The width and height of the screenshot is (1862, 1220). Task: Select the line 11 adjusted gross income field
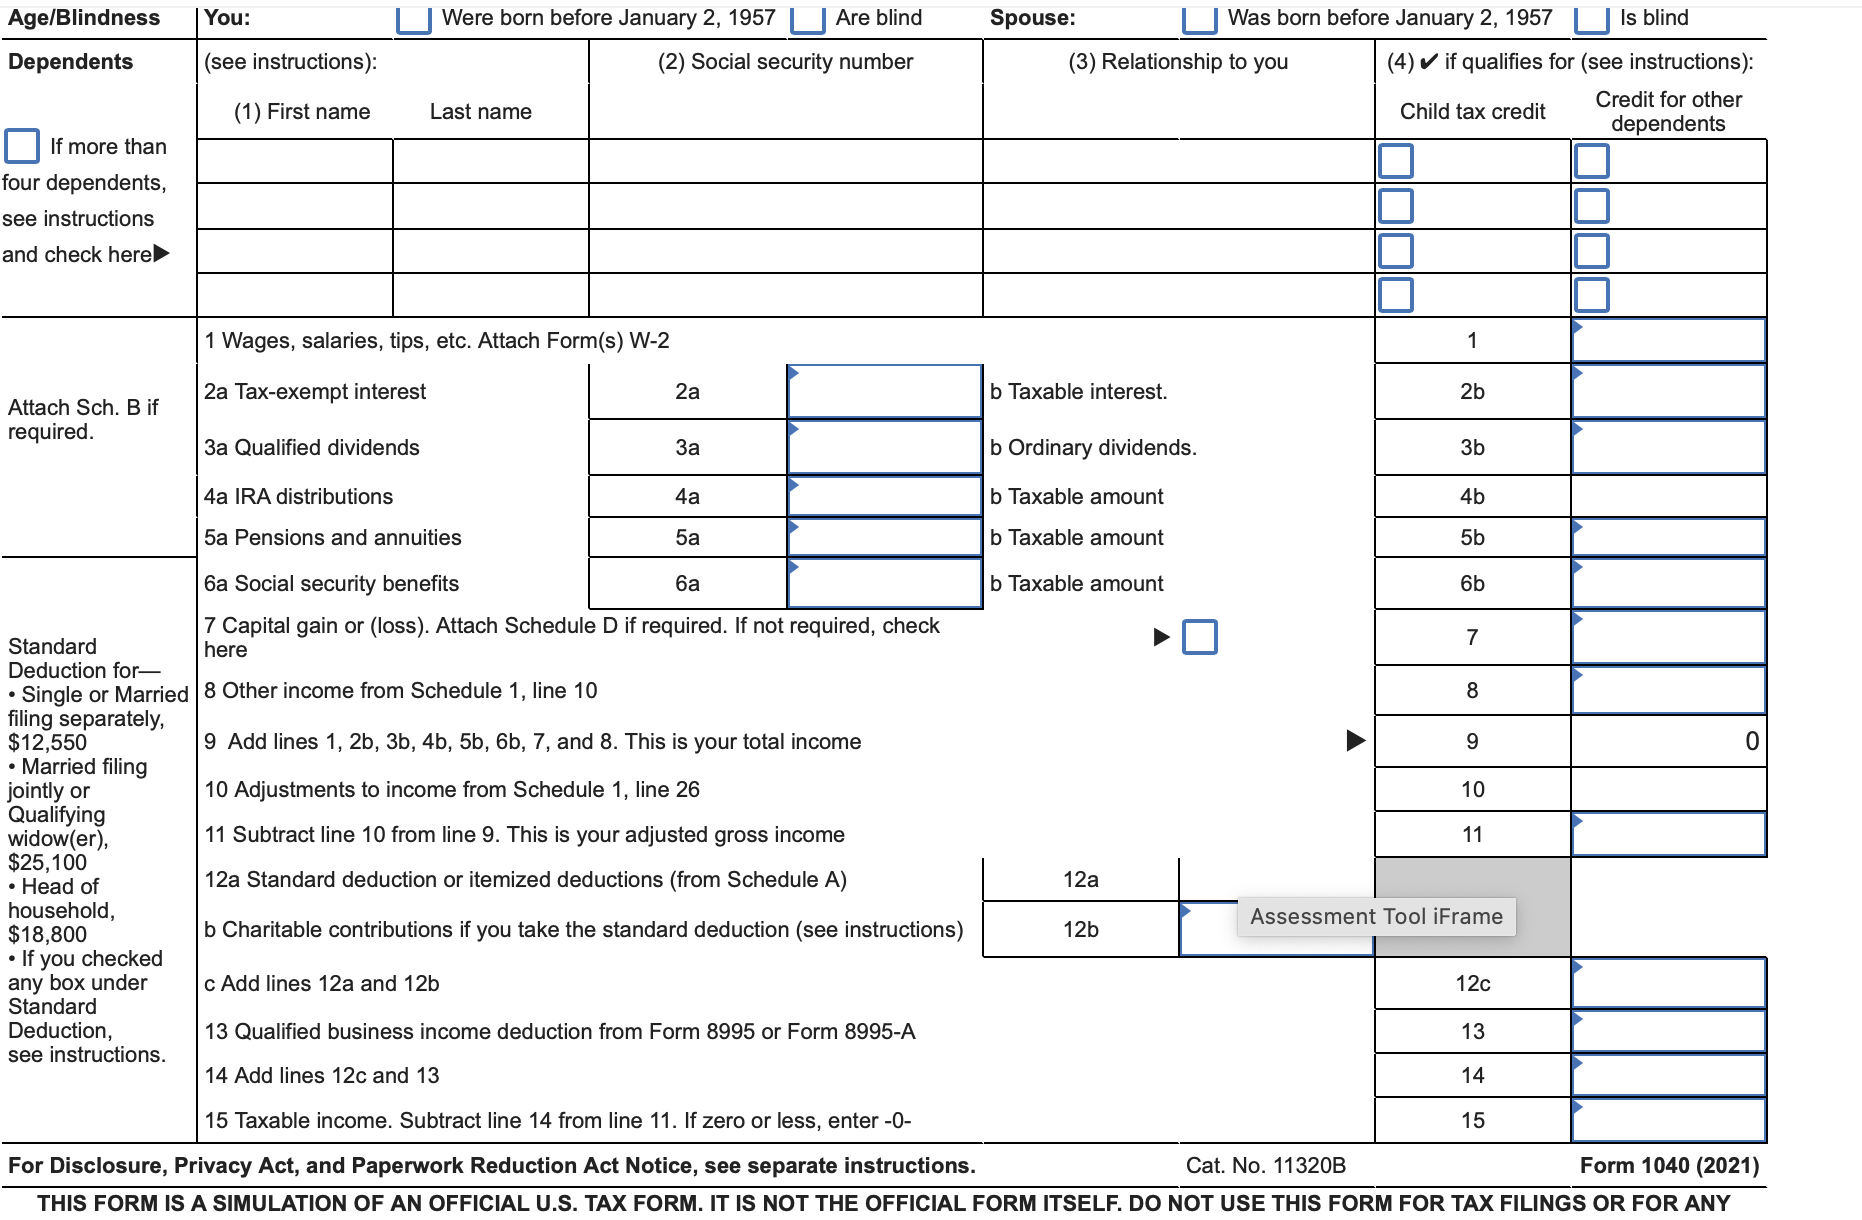click(1669, 834)
